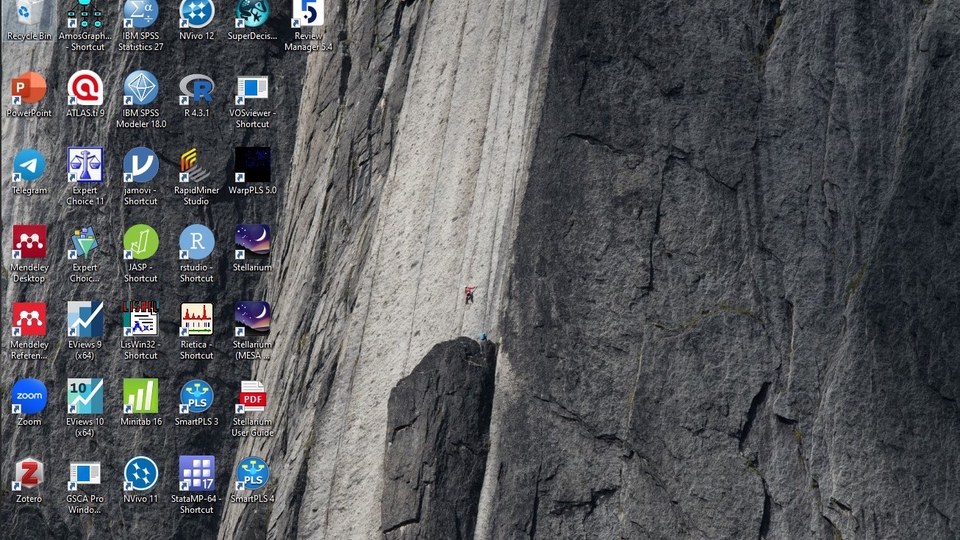Open Mendeley Reference Manager icon
Image resolution: width=960 pixels, height=540 pixels.
tap(29, 331)
